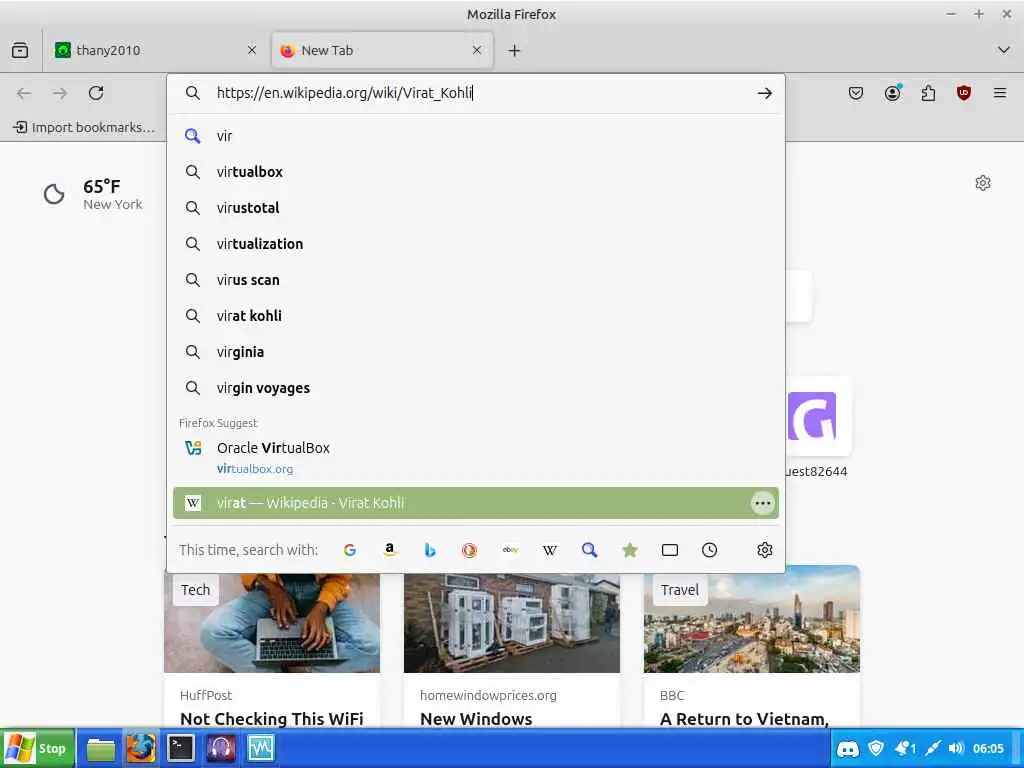The height and width of the screenshot is (768, 1024).
Task: Search this time with Wikipedia
Action: [x=550, y=550]
